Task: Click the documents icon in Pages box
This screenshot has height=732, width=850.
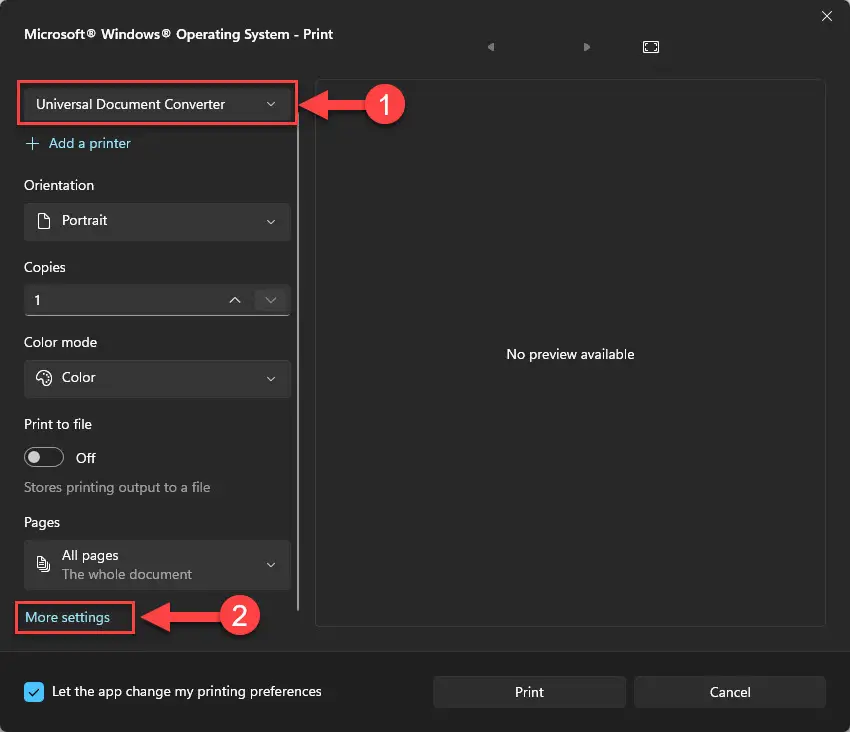Action: pos(43,564)
